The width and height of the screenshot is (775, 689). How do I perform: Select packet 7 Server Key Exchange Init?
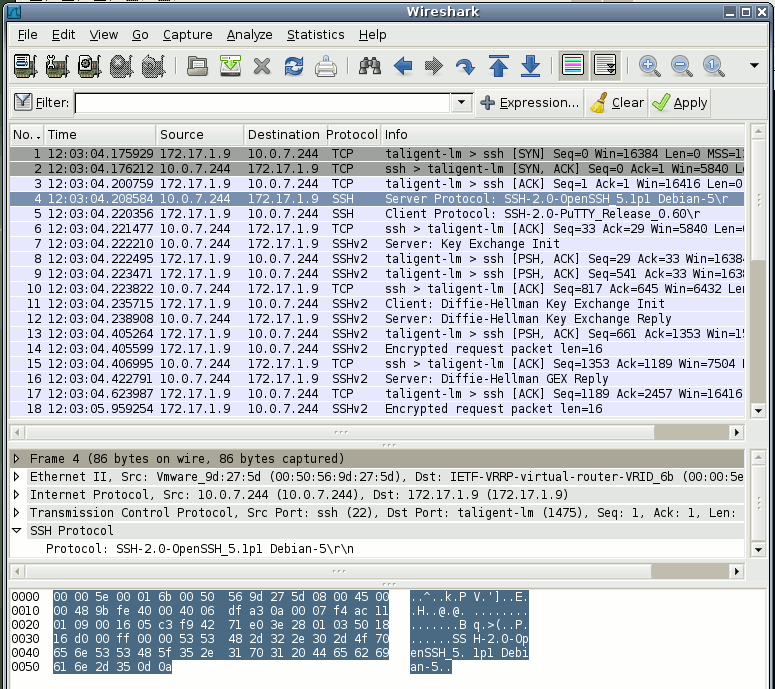(377, 244)
